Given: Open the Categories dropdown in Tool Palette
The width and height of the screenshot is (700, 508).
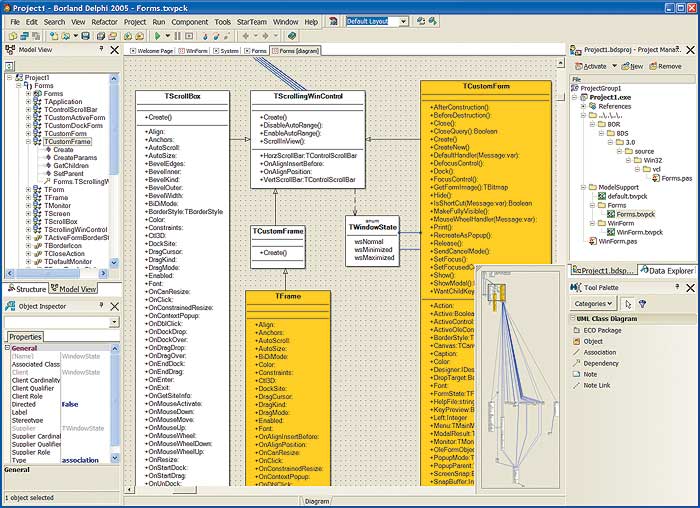Looking at the screenshot, I should click(593, 304).
